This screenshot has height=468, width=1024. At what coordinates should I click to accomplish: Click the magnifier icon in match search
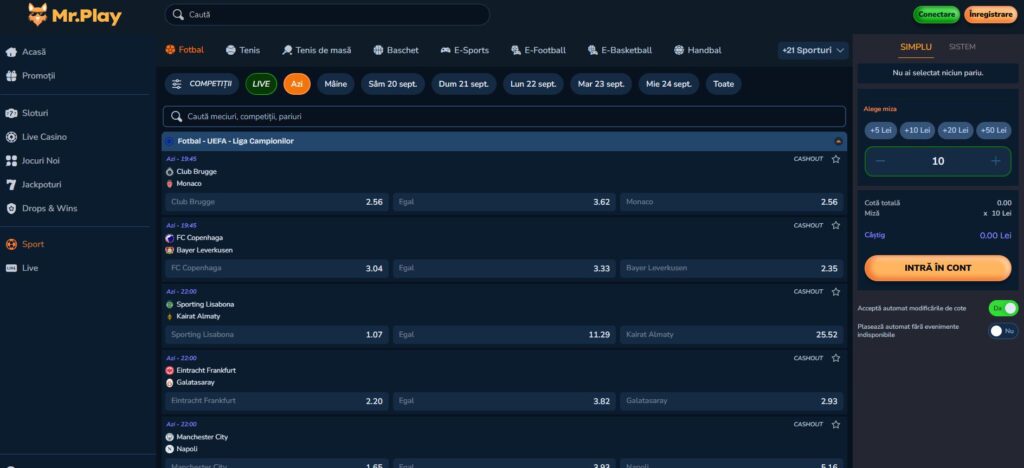point(176,116)
